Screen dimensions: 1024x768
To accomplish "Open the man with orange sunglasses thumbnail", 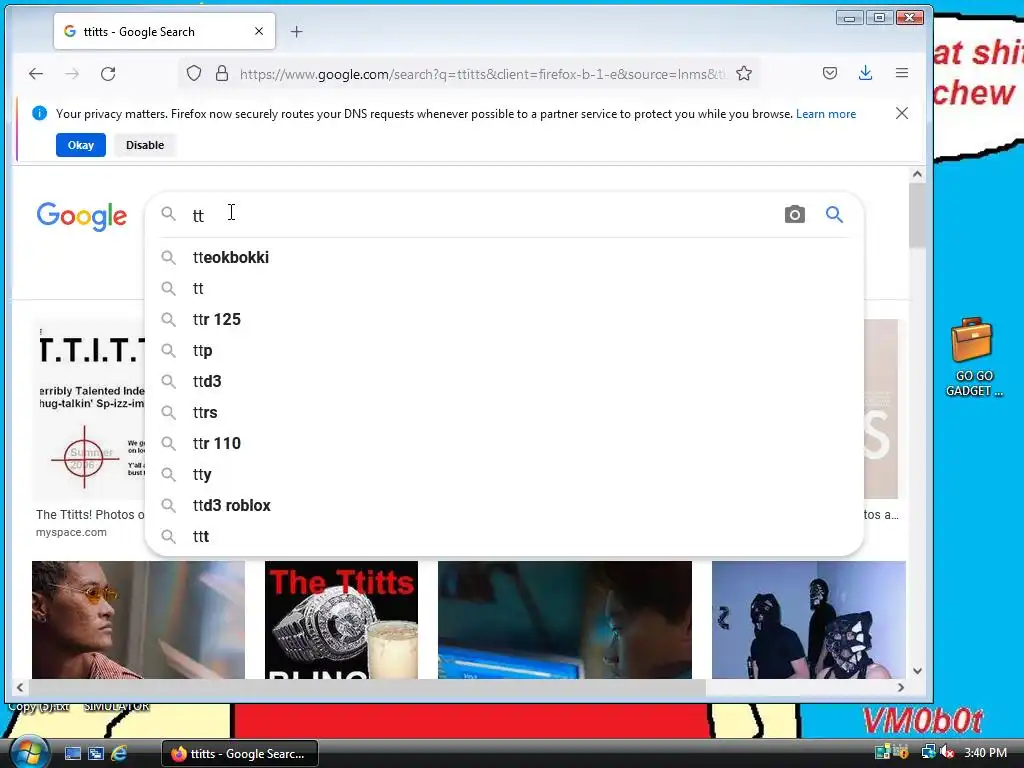I will tap(138, 620).
